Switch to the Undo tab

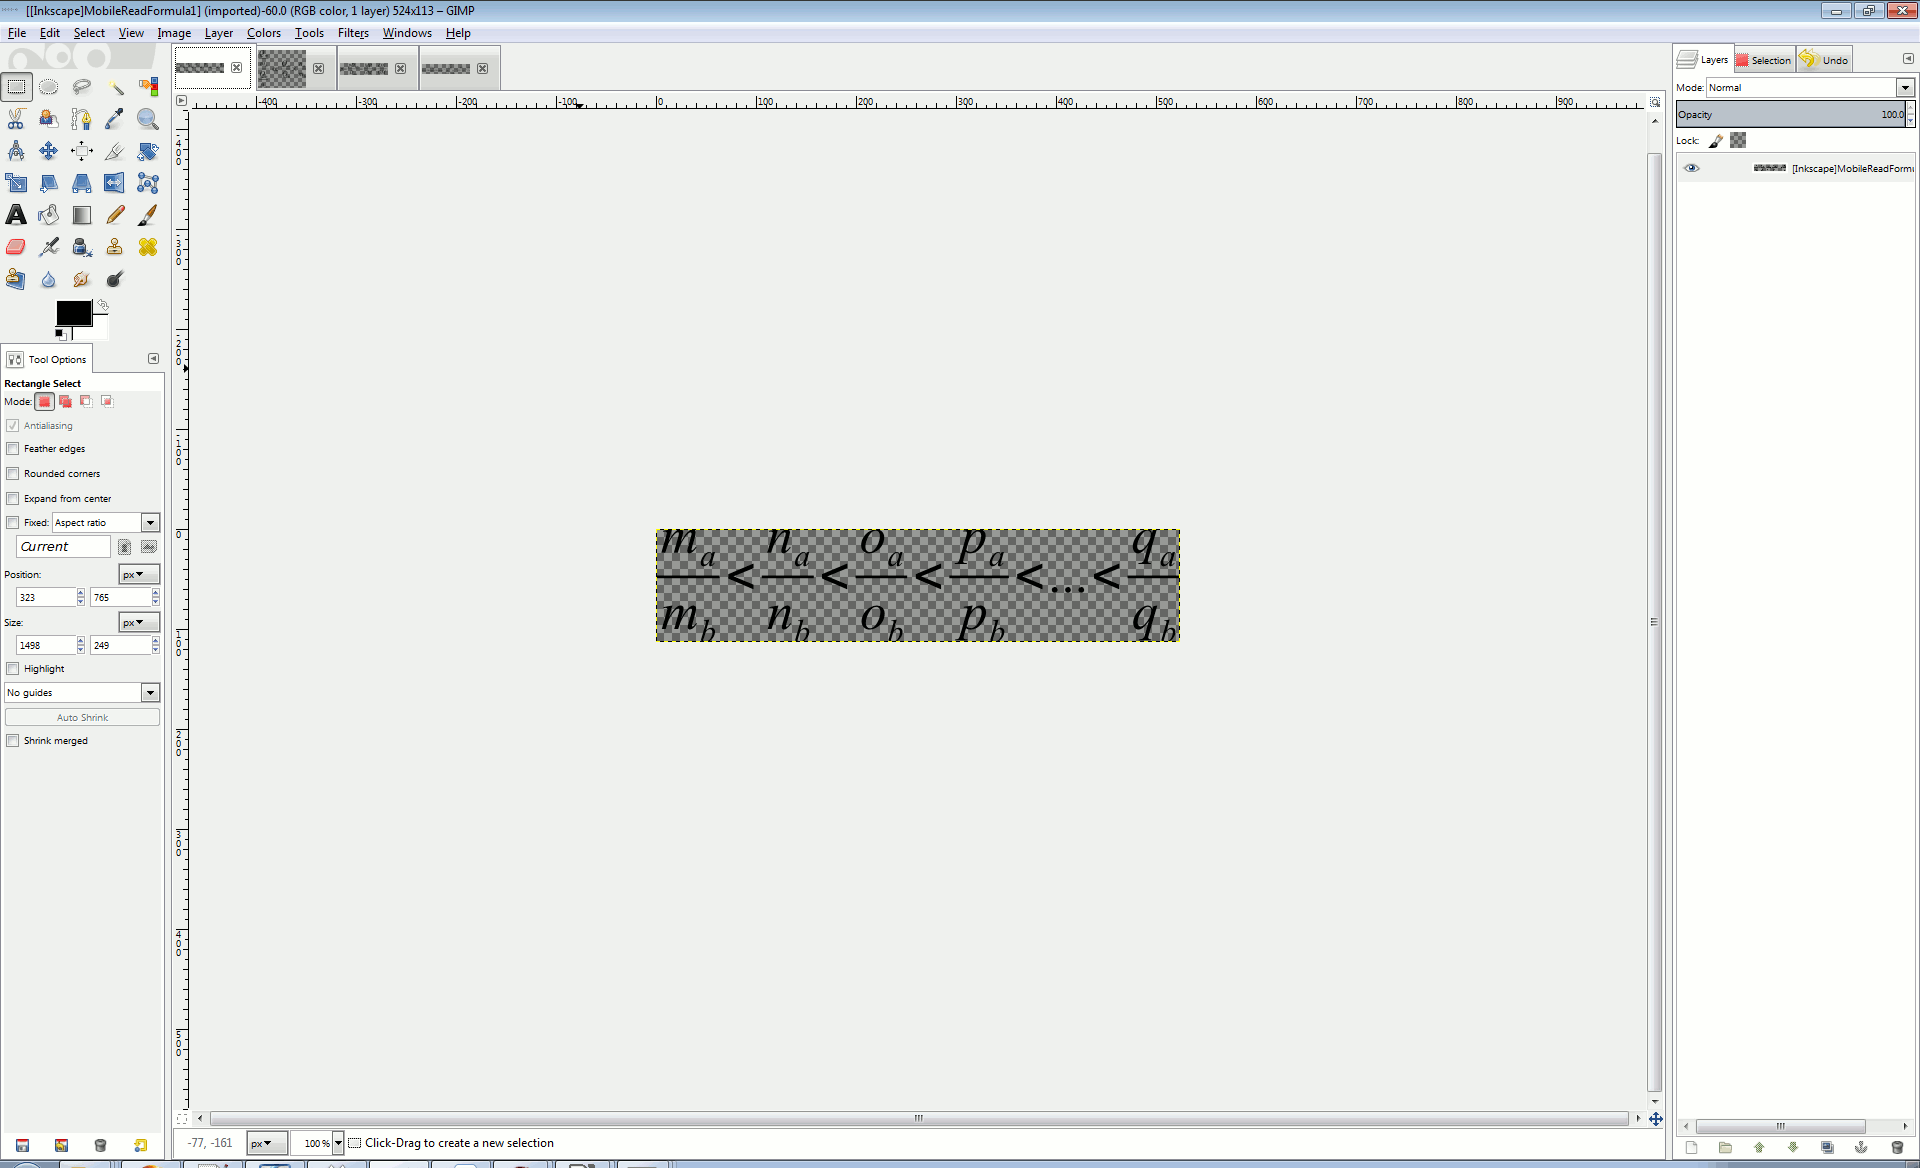[1825, 60]
